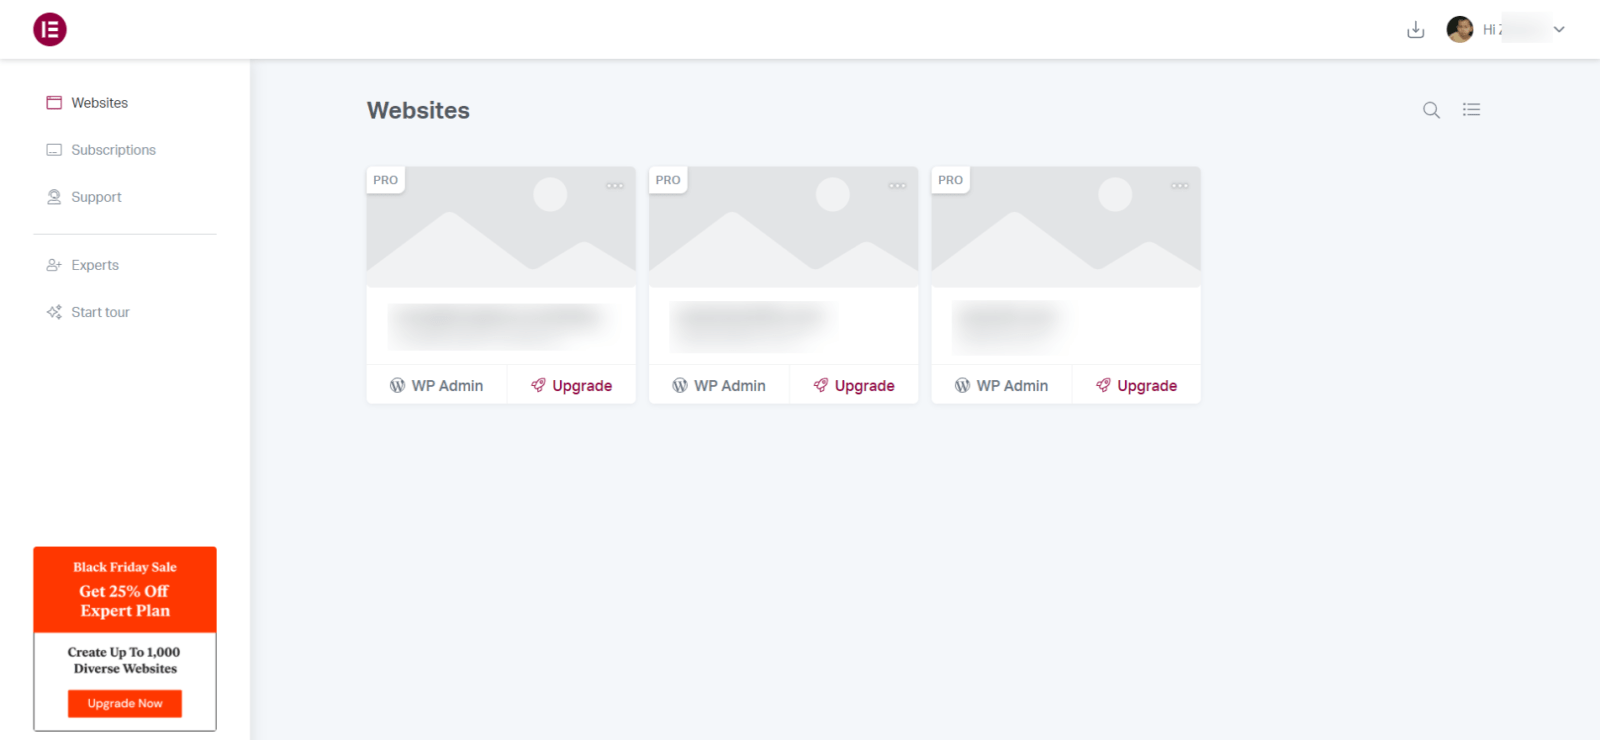The height and width of the screenshot is (740, 1600).
Task: Click the Elementor logo icon
Action: (50, 30)
